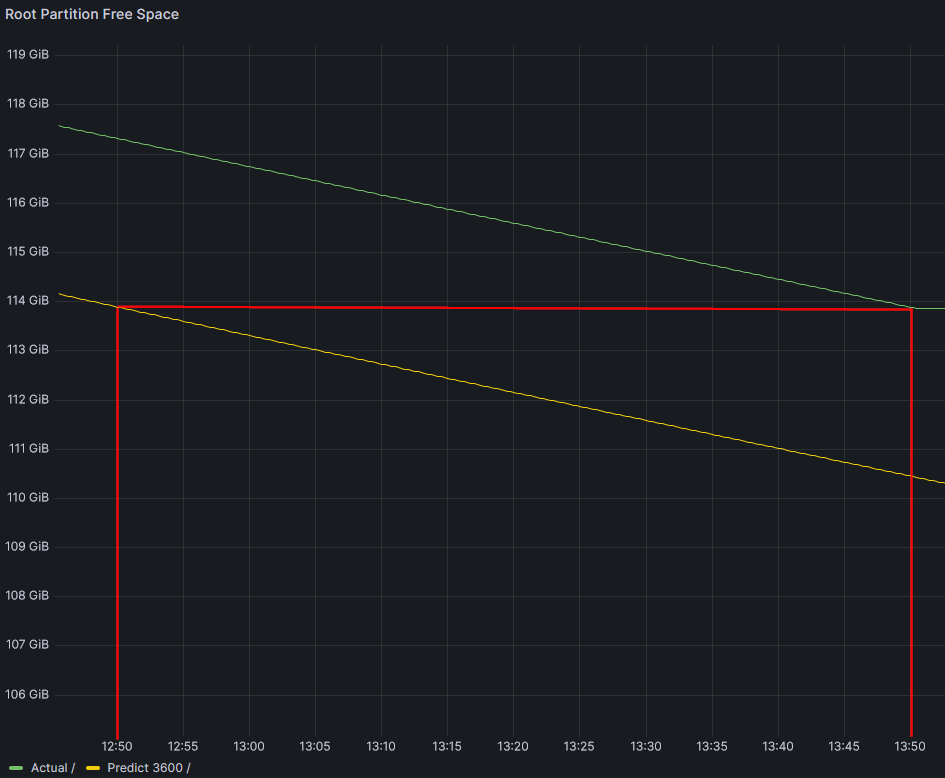Click the green Actual legend color swatch
Viewport: 945px width, 778px height.
pyautogui.click(x=16, y=768)
